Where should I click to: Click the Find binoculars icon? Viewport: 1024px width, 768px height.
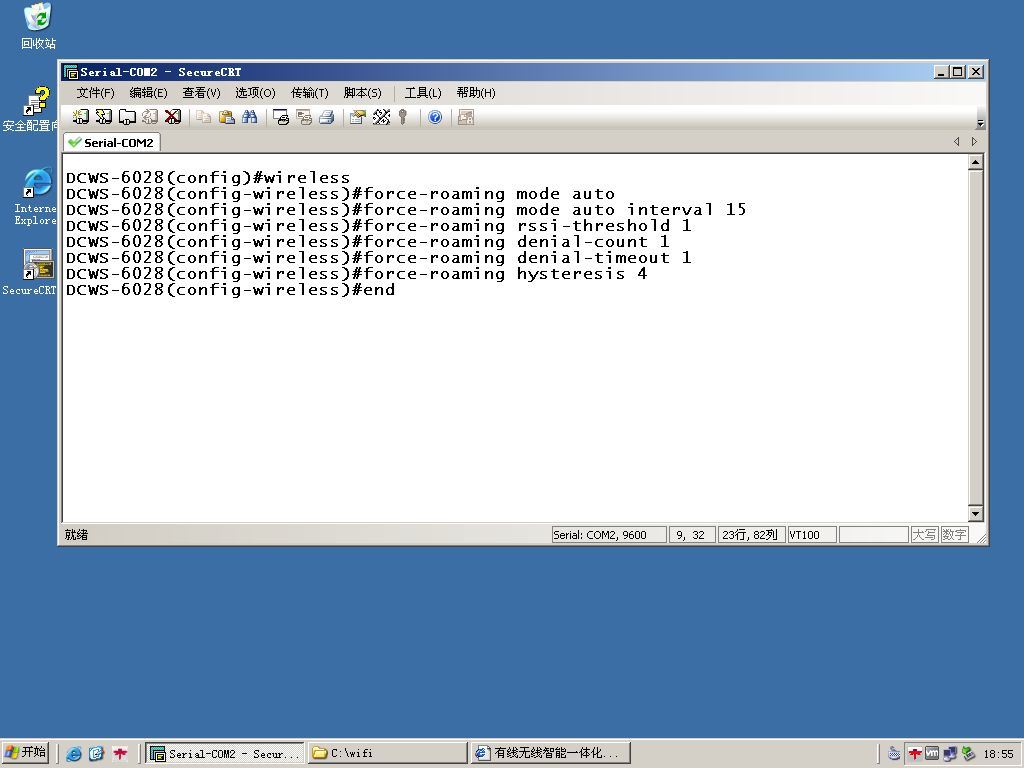(x=249, y=117)
